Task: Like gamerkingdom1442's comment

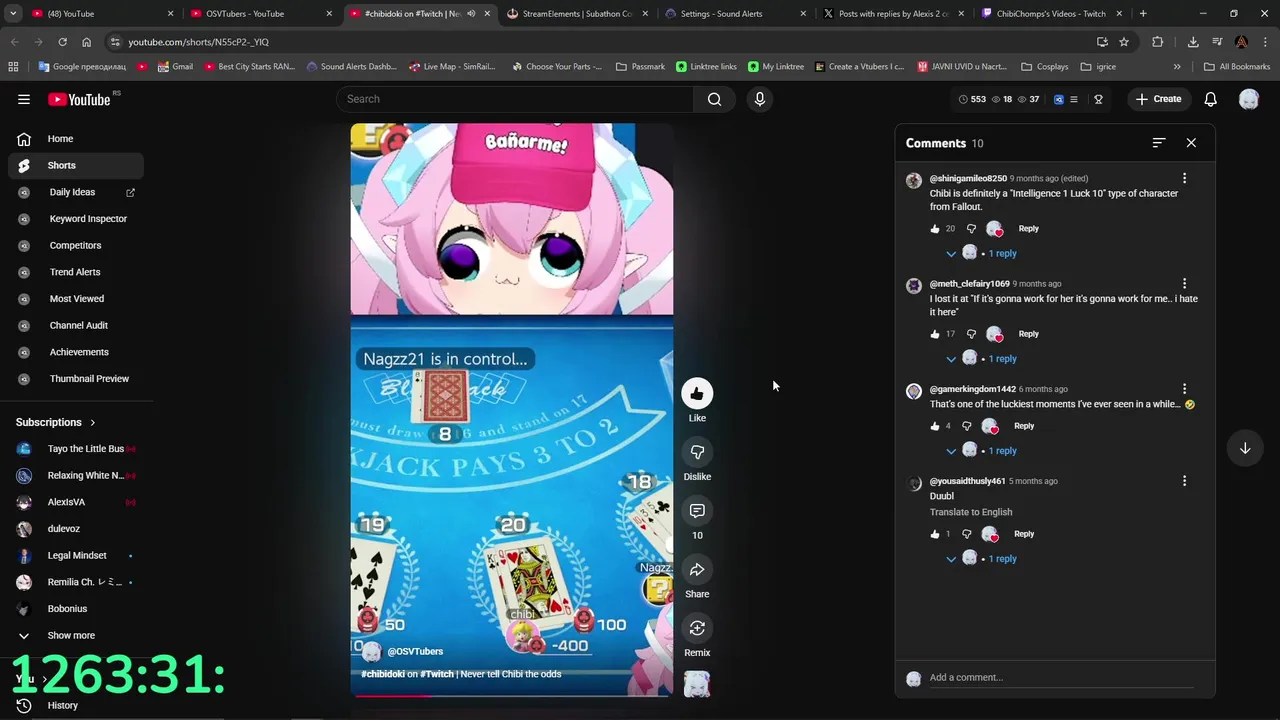Action: tap(935, 426)
